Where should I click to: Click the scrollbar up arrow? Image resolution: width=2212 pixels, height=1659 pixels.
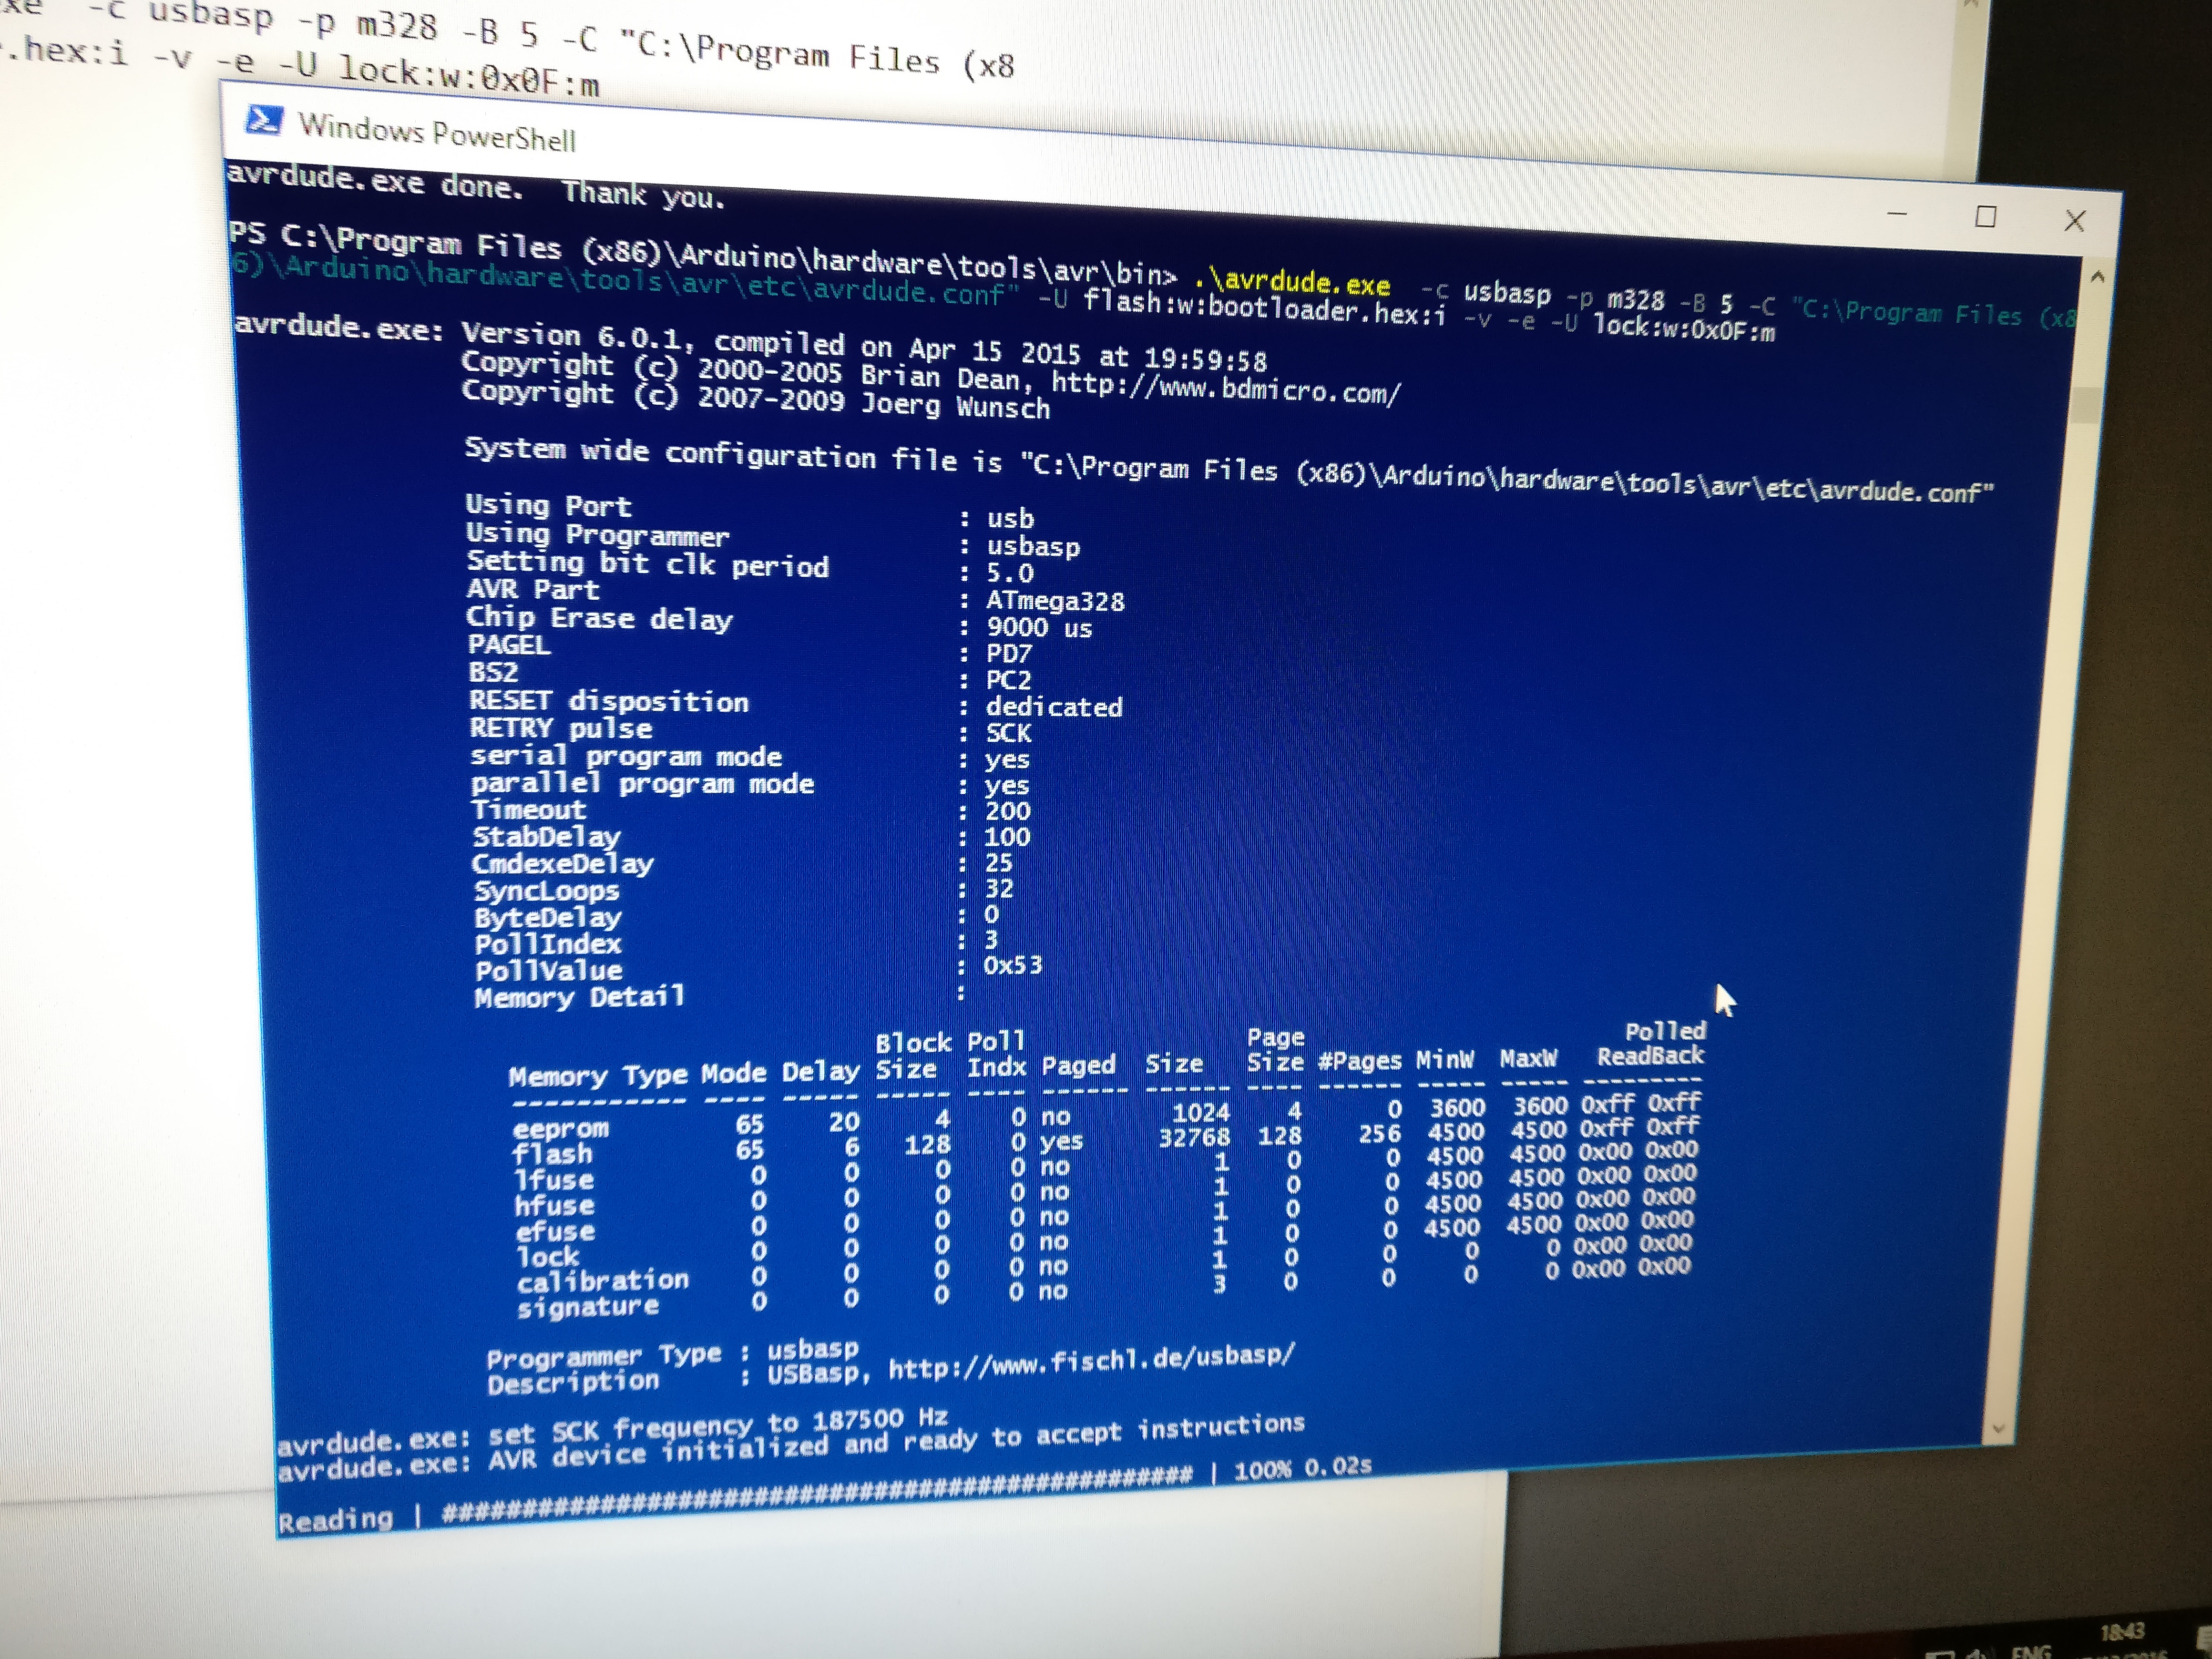click(2098, 277)
